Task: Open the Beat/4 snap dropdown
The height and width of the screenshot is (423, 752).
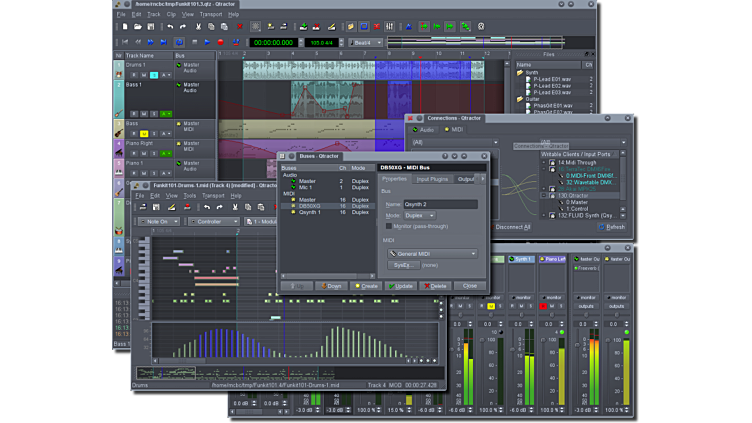Action: tap(365, 43)
